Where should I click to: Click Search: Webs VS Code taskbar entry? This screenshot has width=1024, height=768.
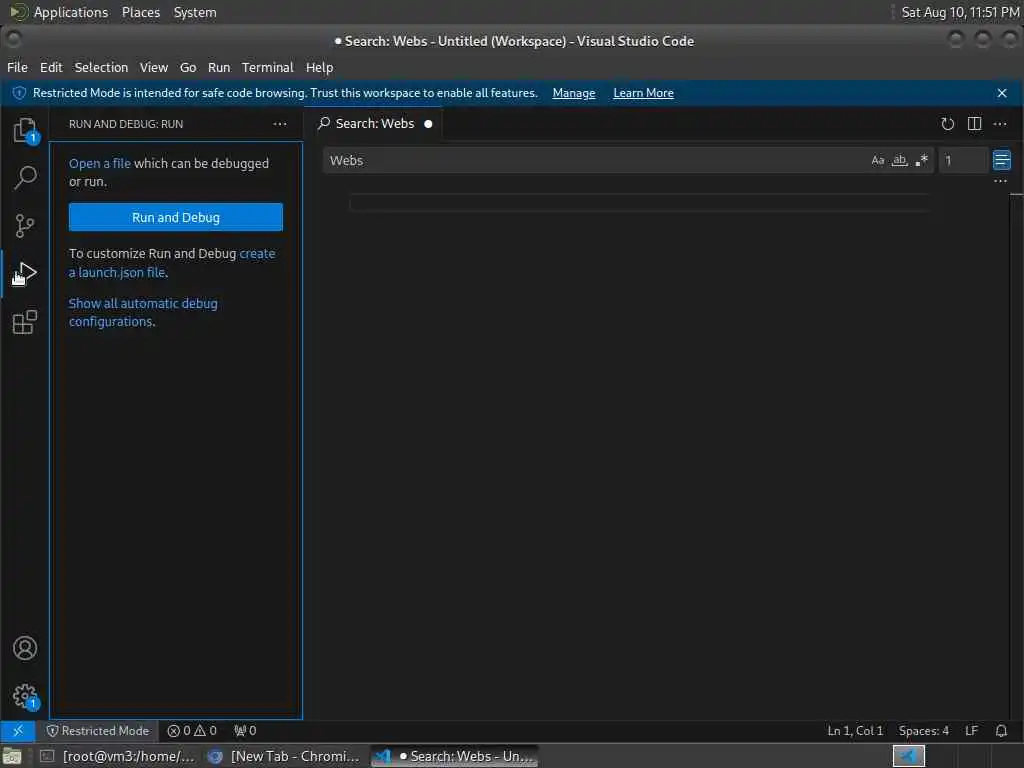455,756
